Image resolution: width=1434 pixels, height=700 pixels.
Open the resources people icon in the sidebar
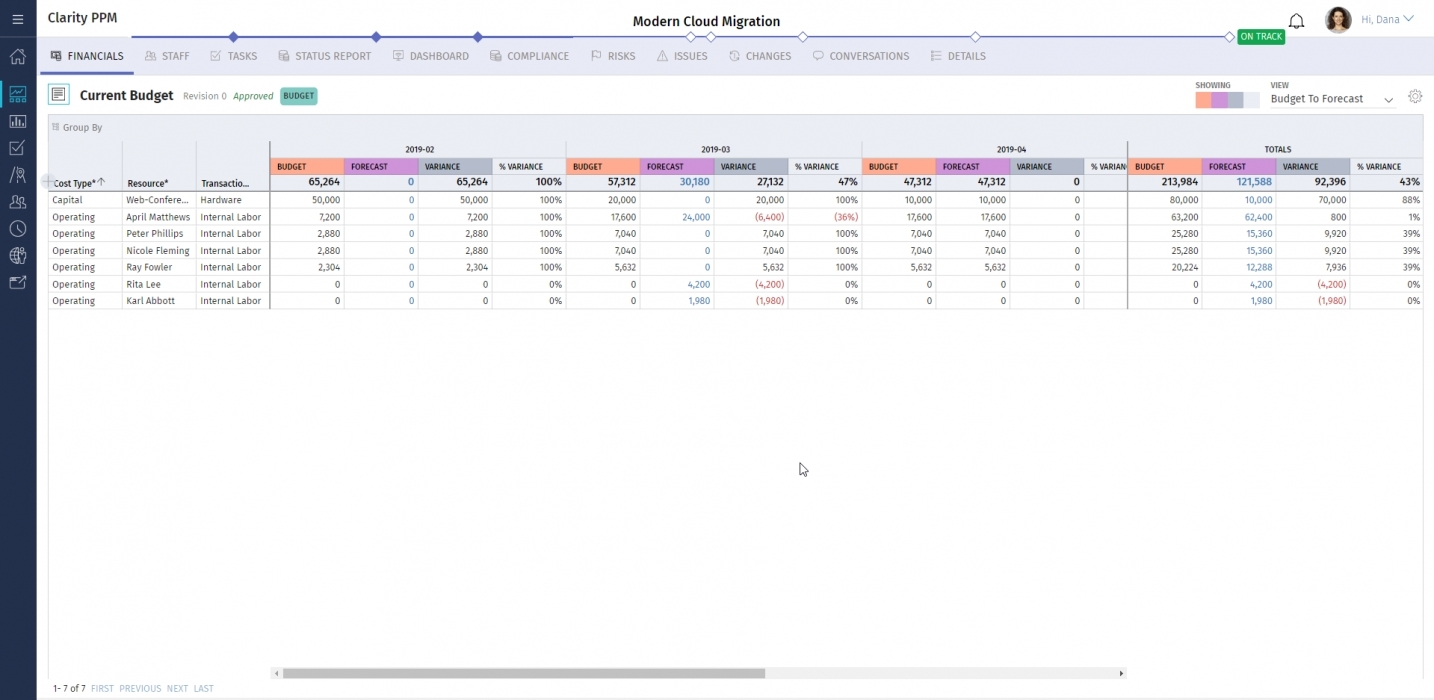tap(17, 201)
